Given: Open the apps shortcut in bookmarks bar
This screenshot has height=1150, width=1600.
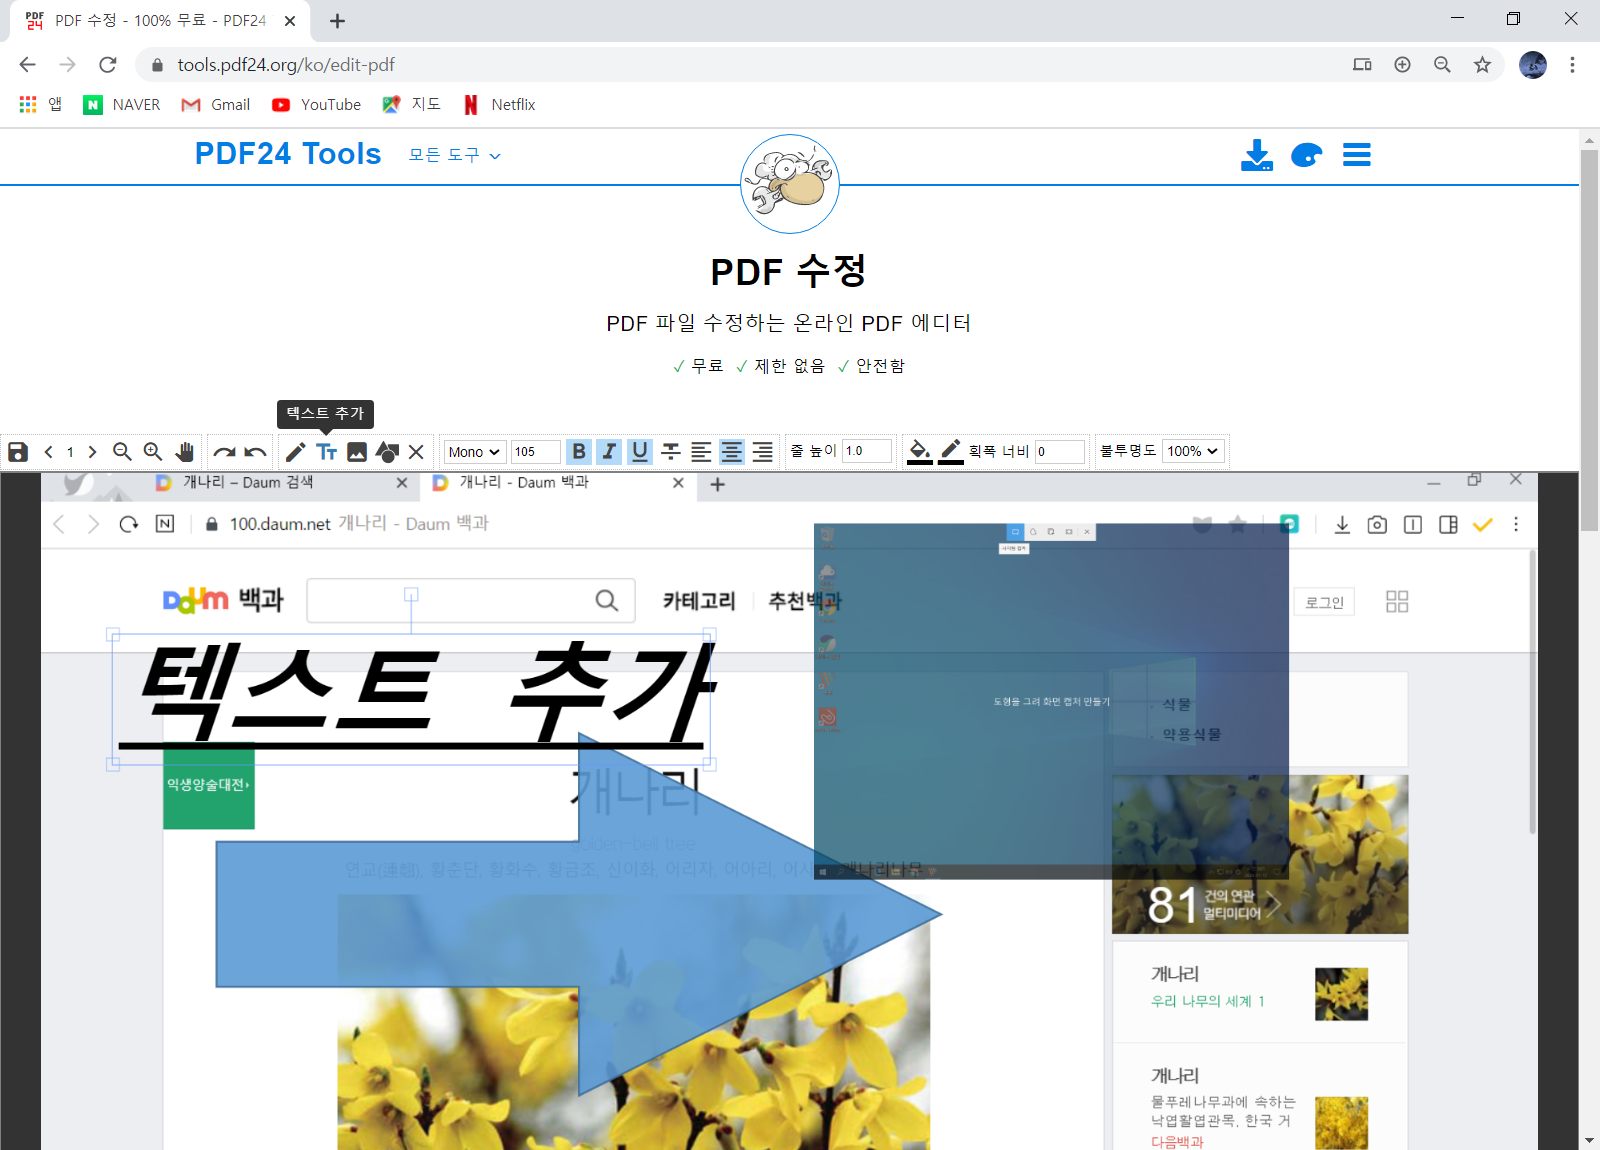Looking at the screenshot, I should [x=40, y=105].
